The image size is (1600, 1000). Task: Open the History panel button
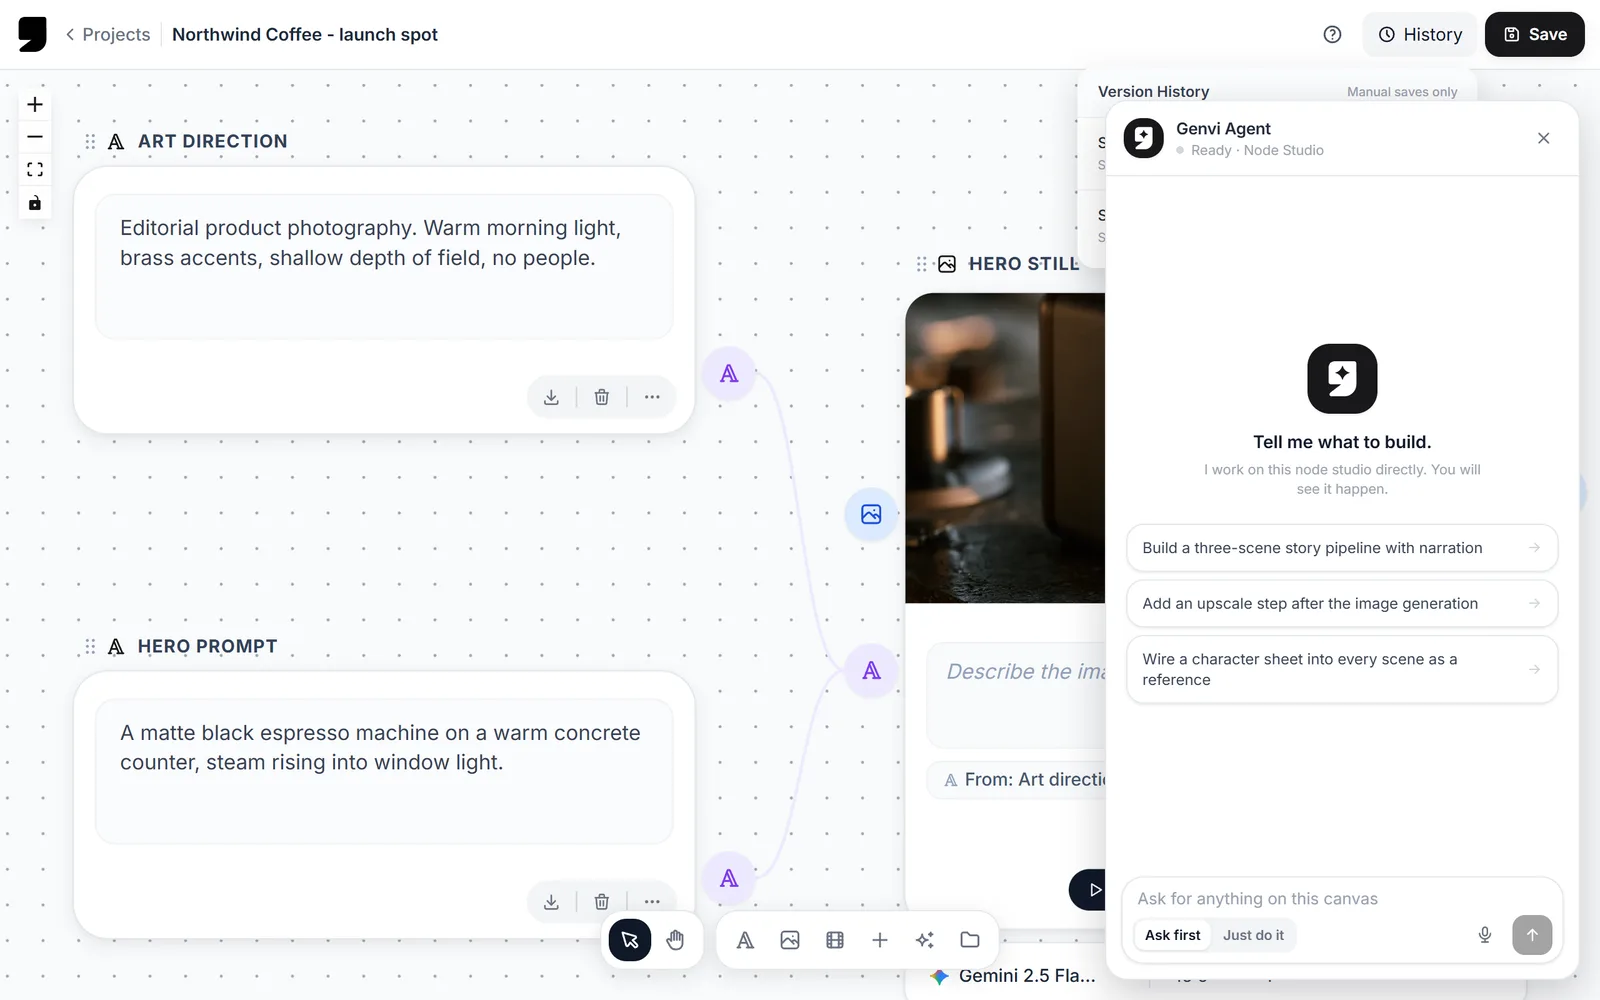[1420, 35]
